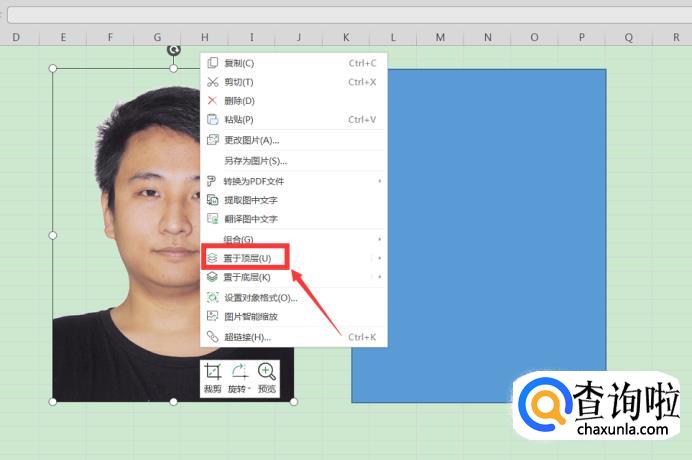Click the picture's bottom-right corner handle
This screenshot has width=692, height=460.
tap(294, 402)
